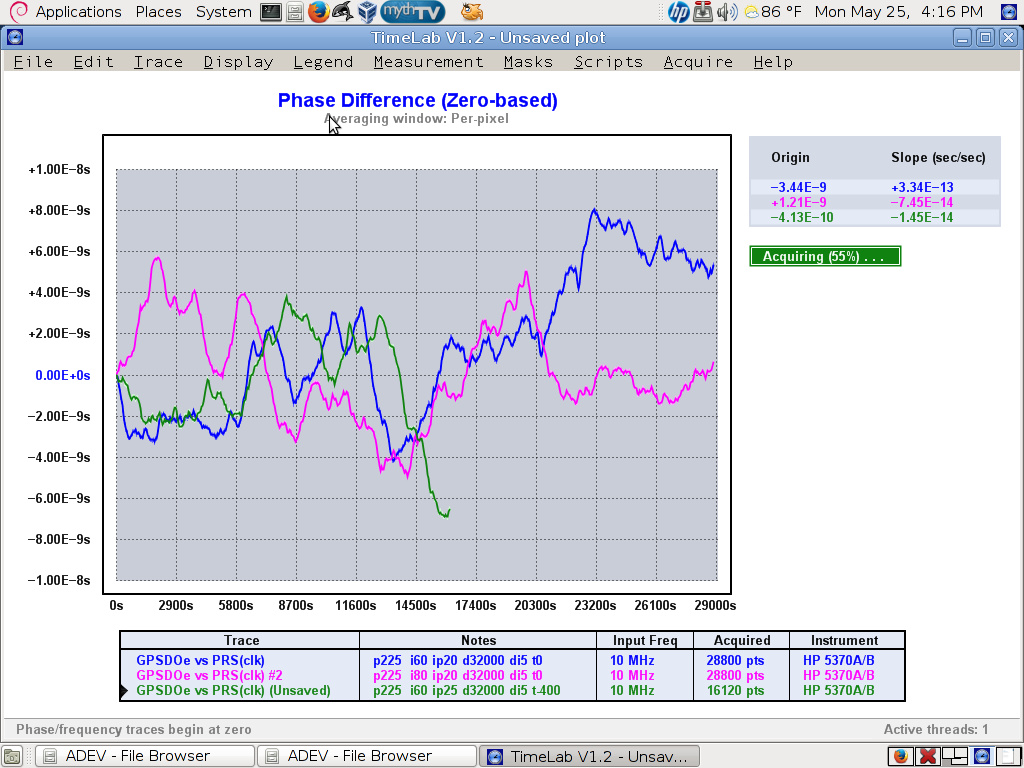Open the Trace menu
Viewport: 1024px width, 768px height.
158,62
